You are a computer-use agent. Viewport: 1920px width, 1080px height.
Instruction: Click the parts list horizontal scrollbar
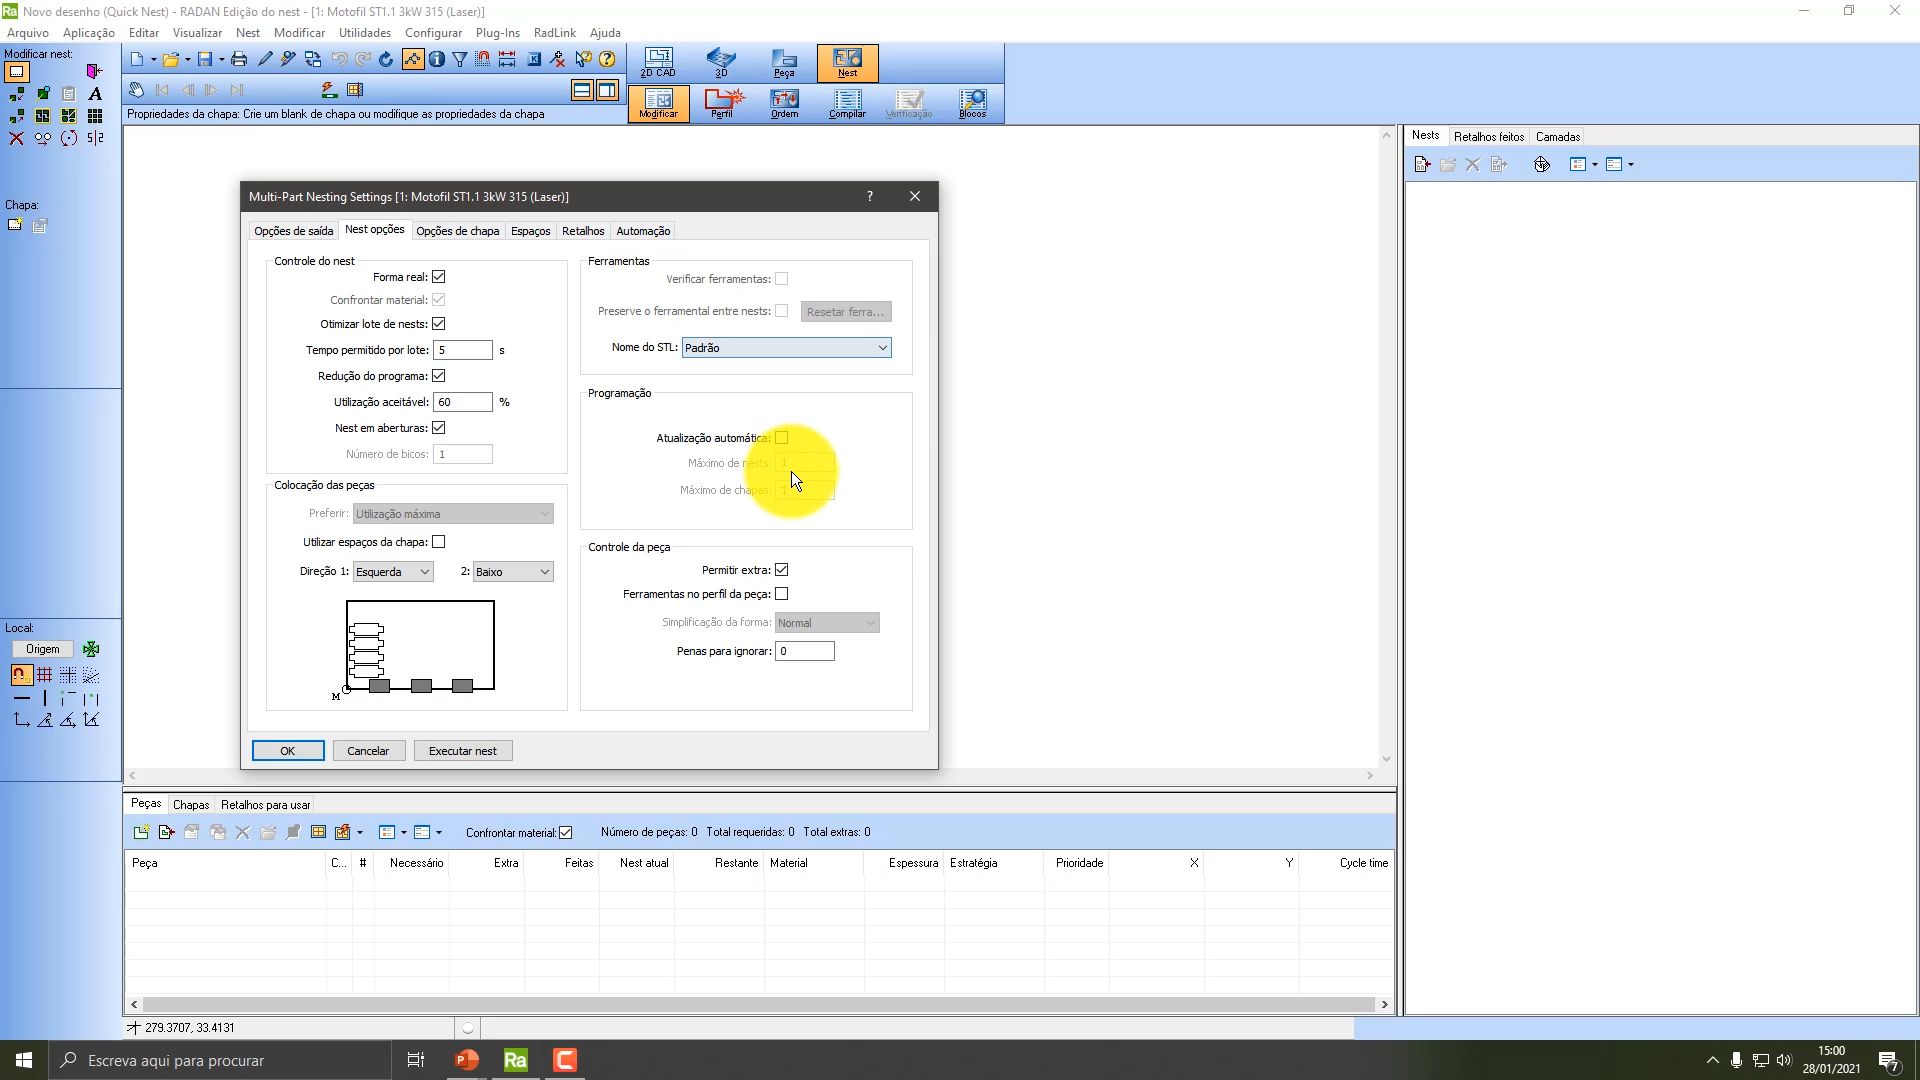[x=759, y=1004]
